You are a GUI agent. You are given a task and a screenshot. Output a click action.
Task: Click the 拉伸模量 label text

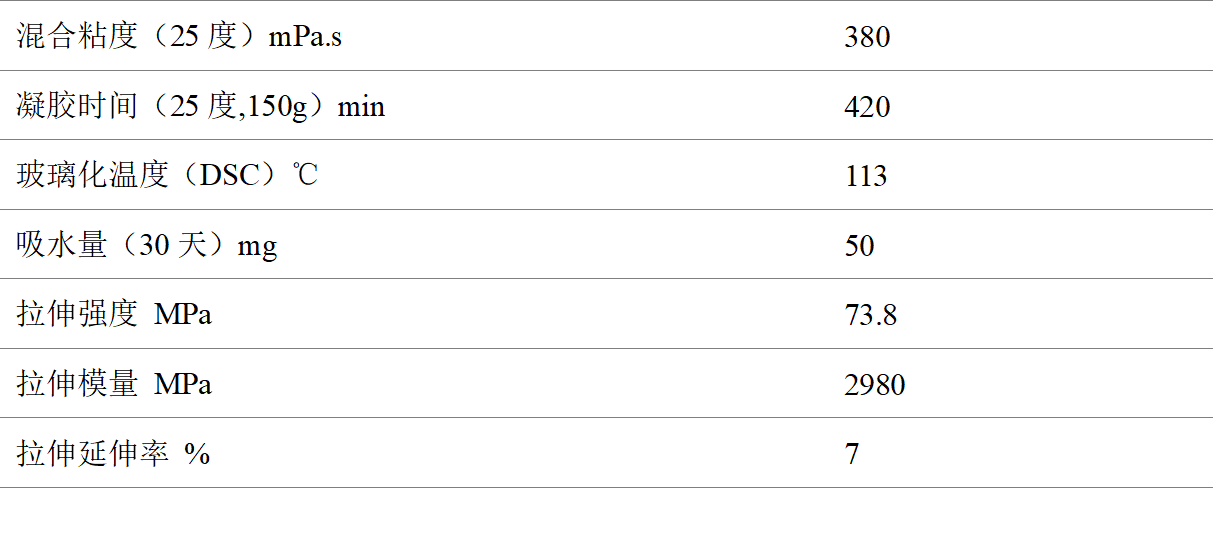point(76,384)
